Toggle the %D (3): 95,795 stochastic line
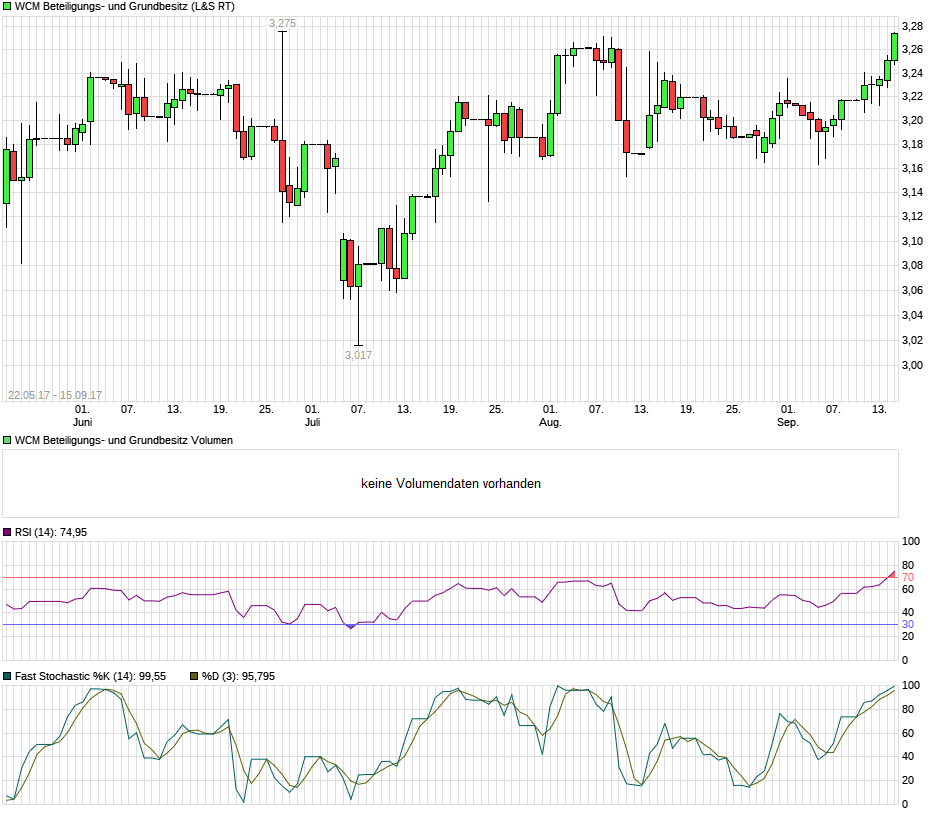The width and height of the screenshot is (940, 814). (240, 676)
